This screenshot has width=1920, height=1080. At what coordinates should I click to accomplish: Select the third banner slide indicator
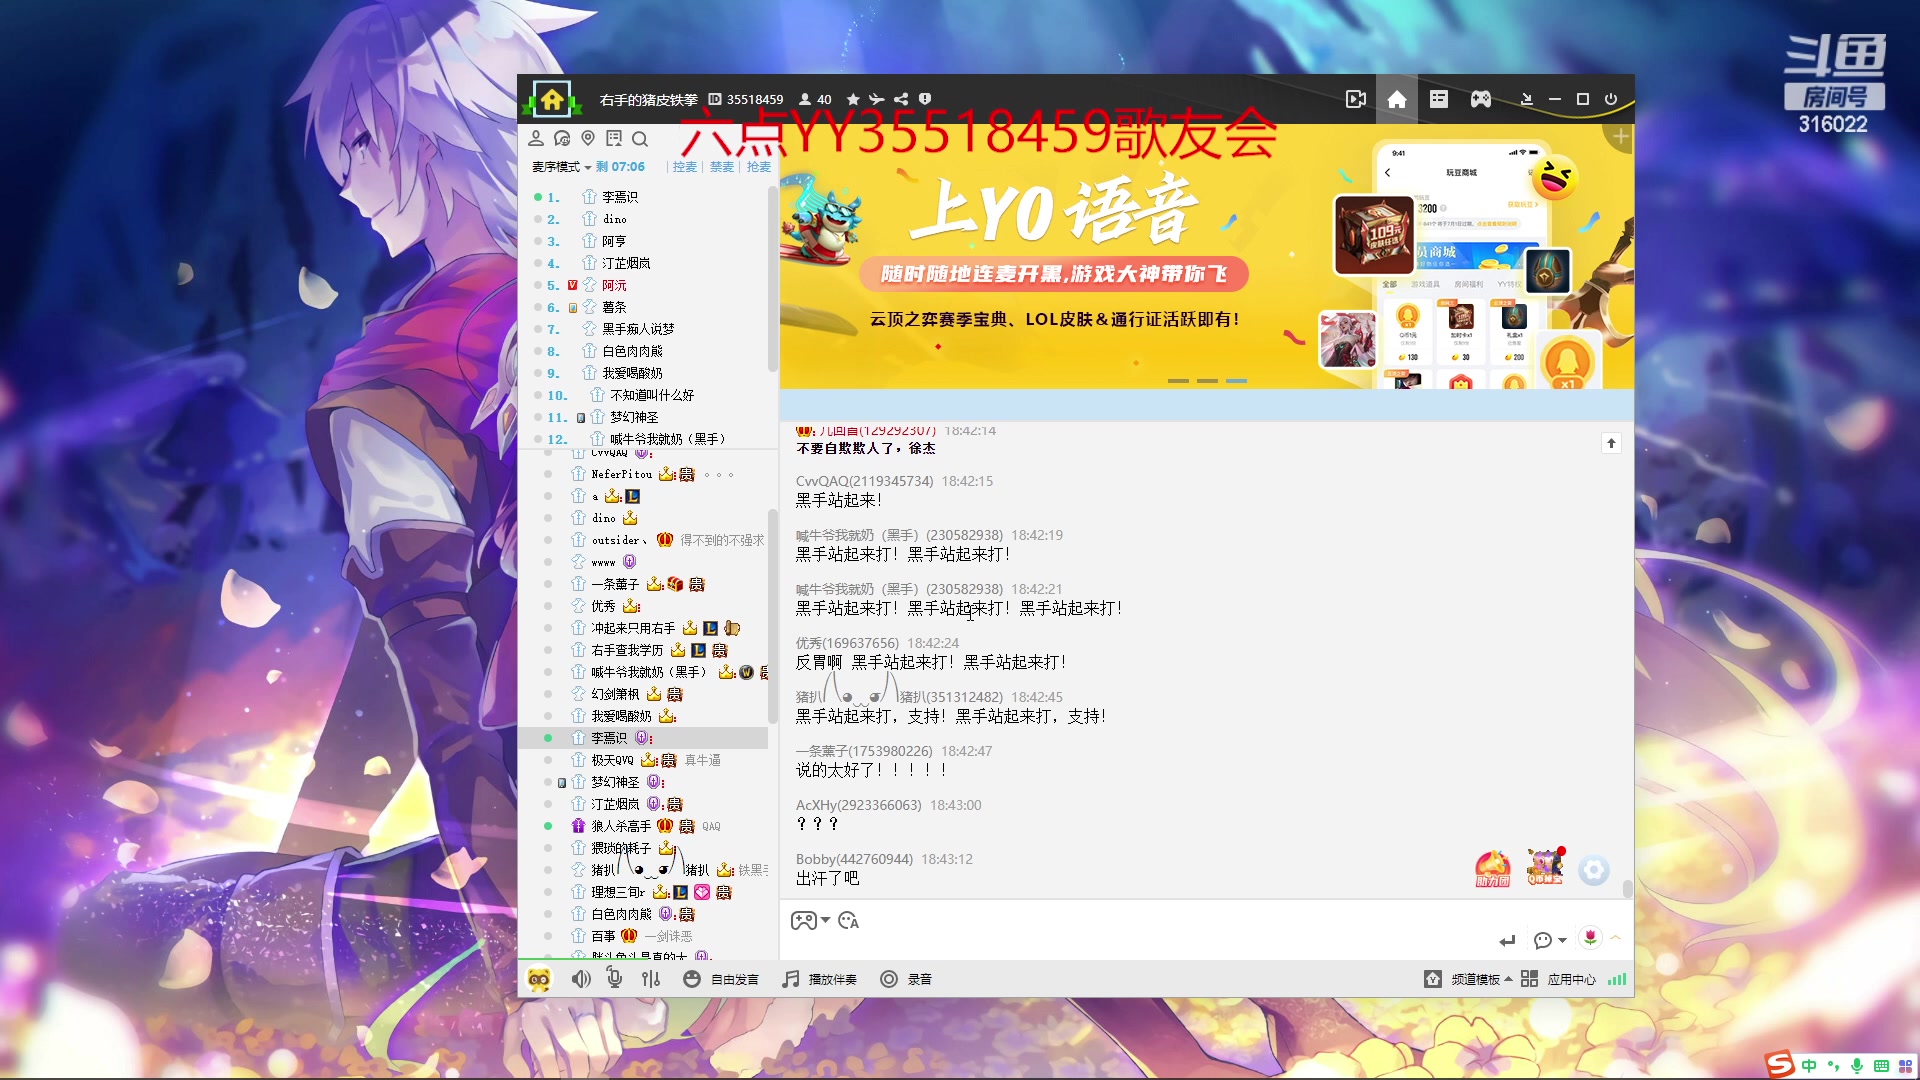click(1236, 381)
